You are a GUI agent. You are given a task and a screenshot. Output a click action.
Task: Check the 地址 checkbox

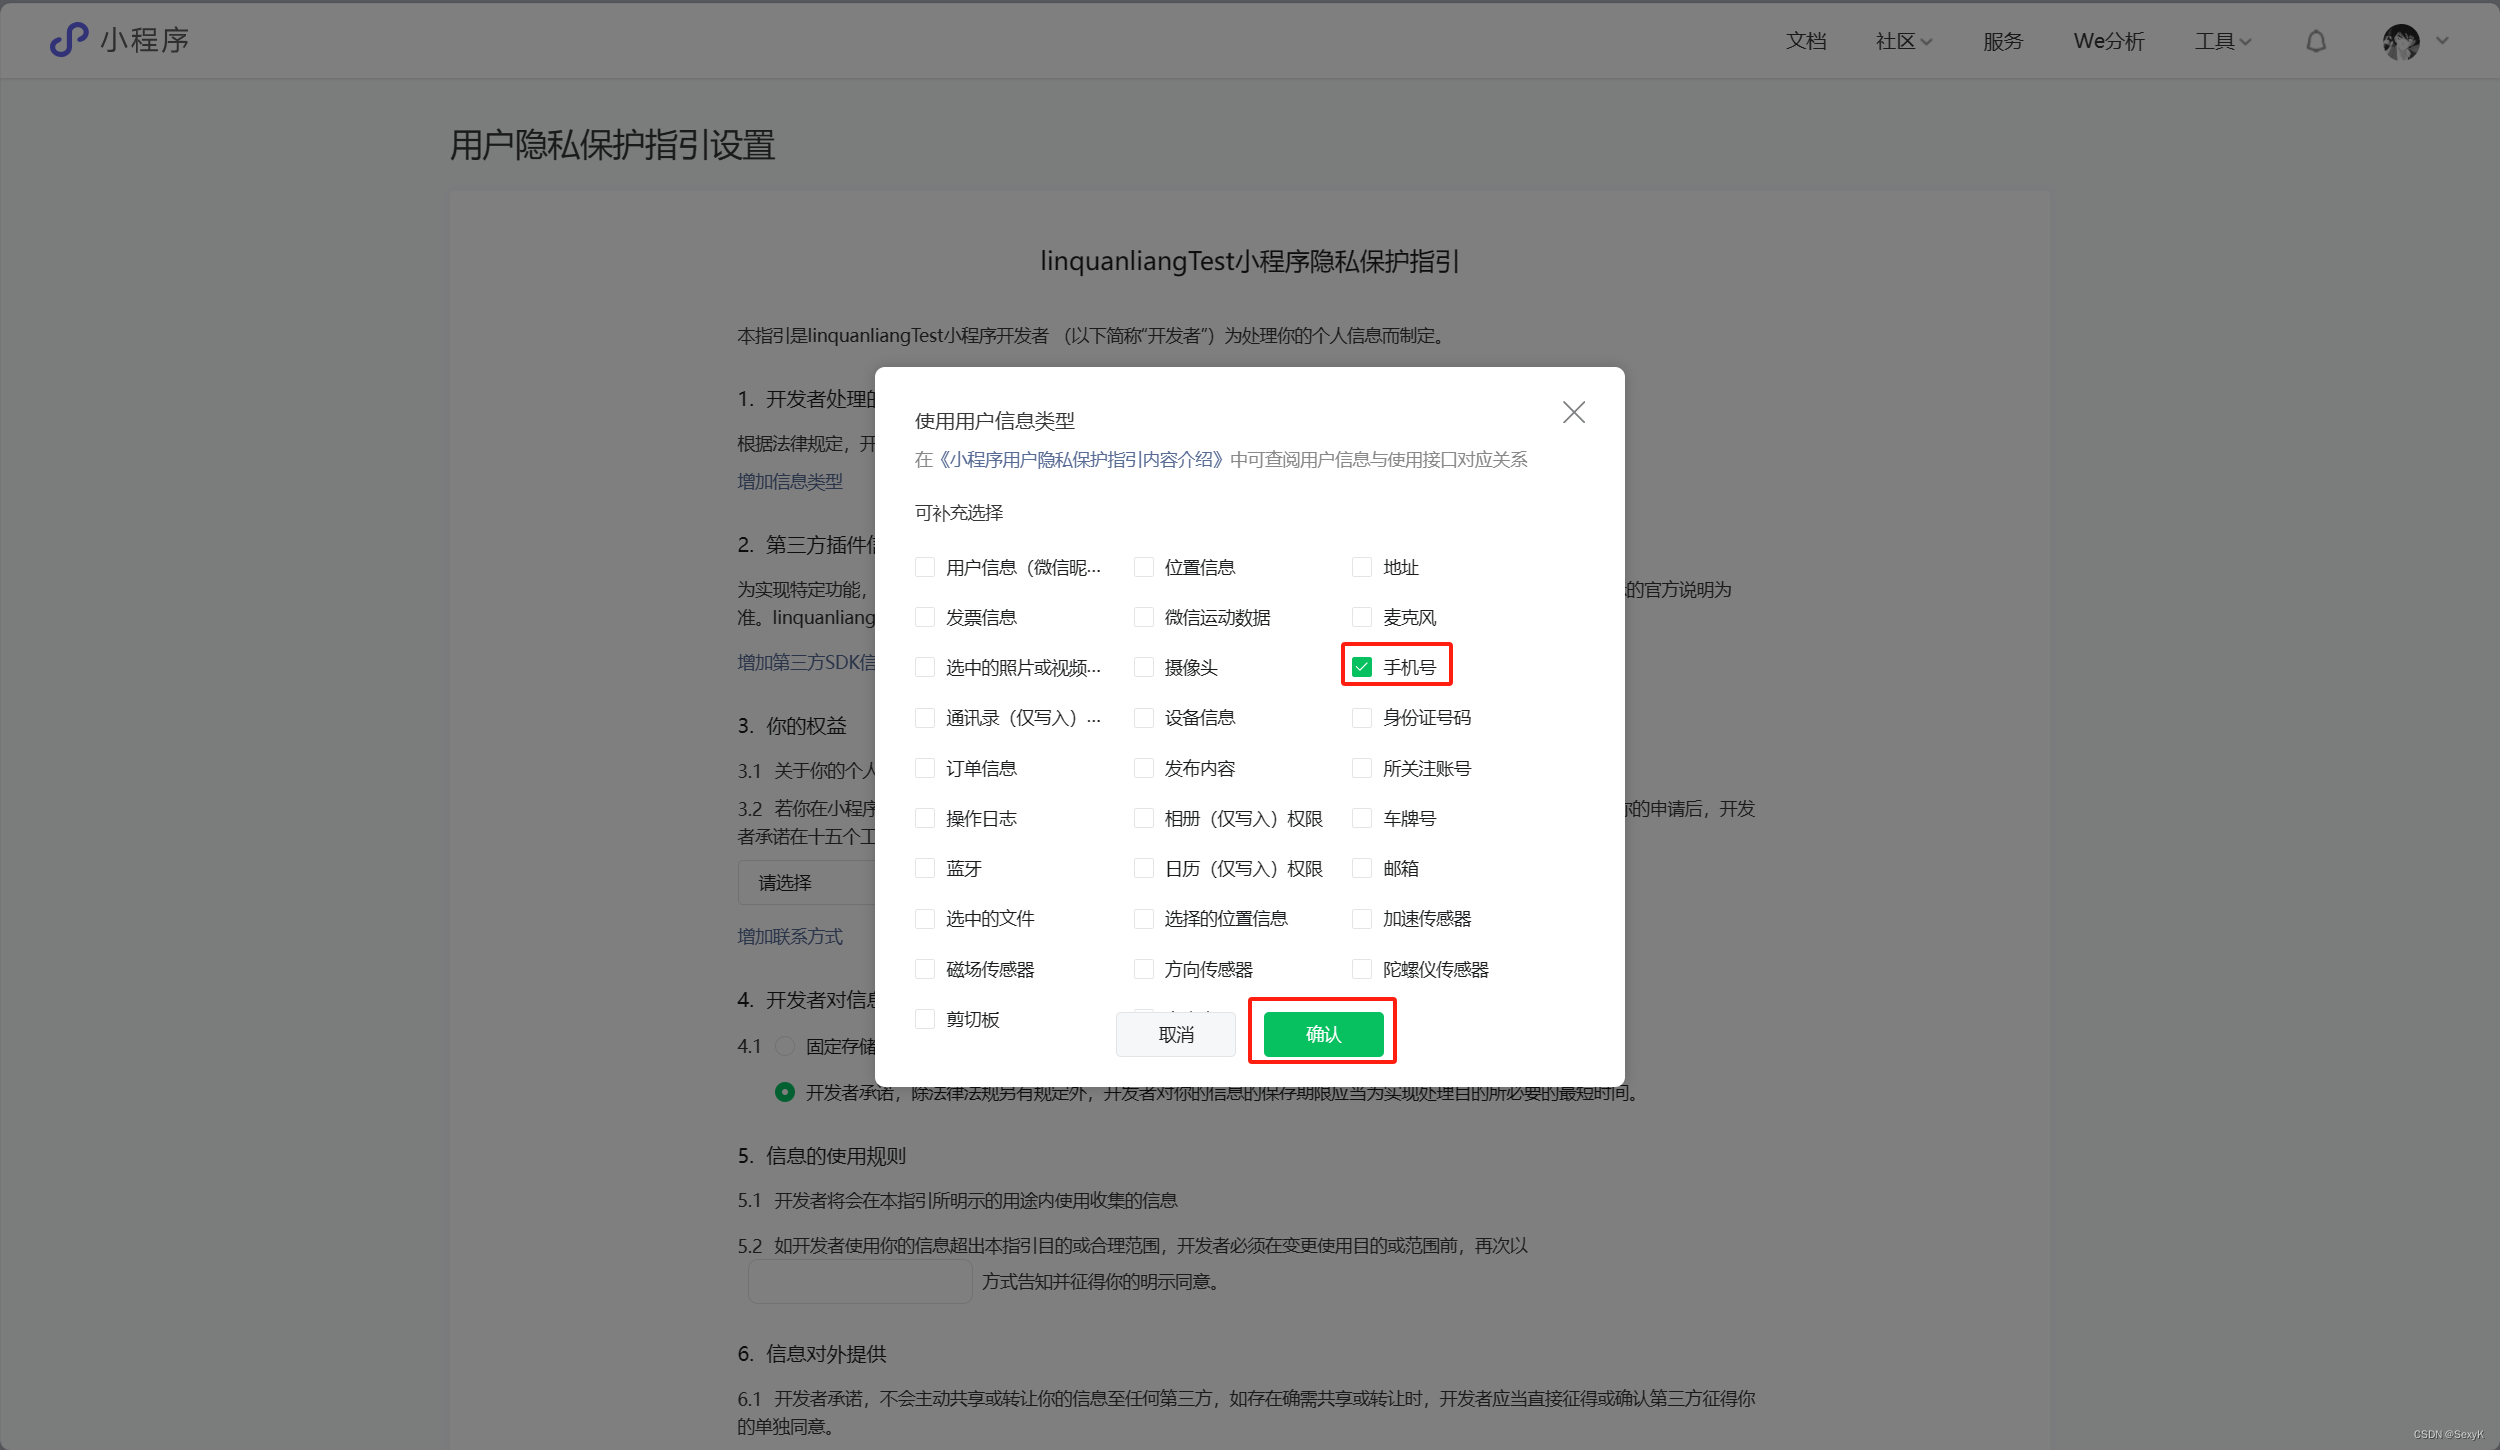[x=1362, y=567]
